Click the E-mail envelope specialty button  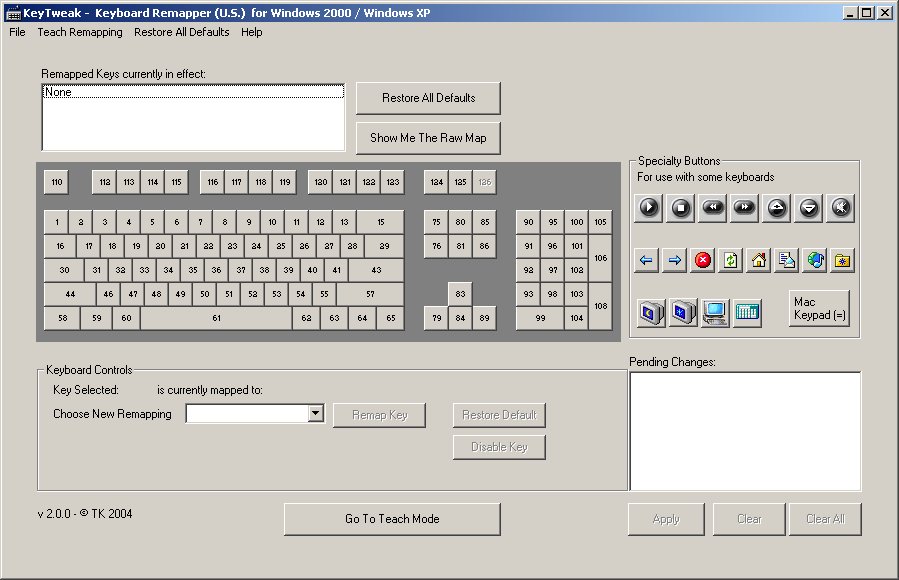click(x=787, y=261)
